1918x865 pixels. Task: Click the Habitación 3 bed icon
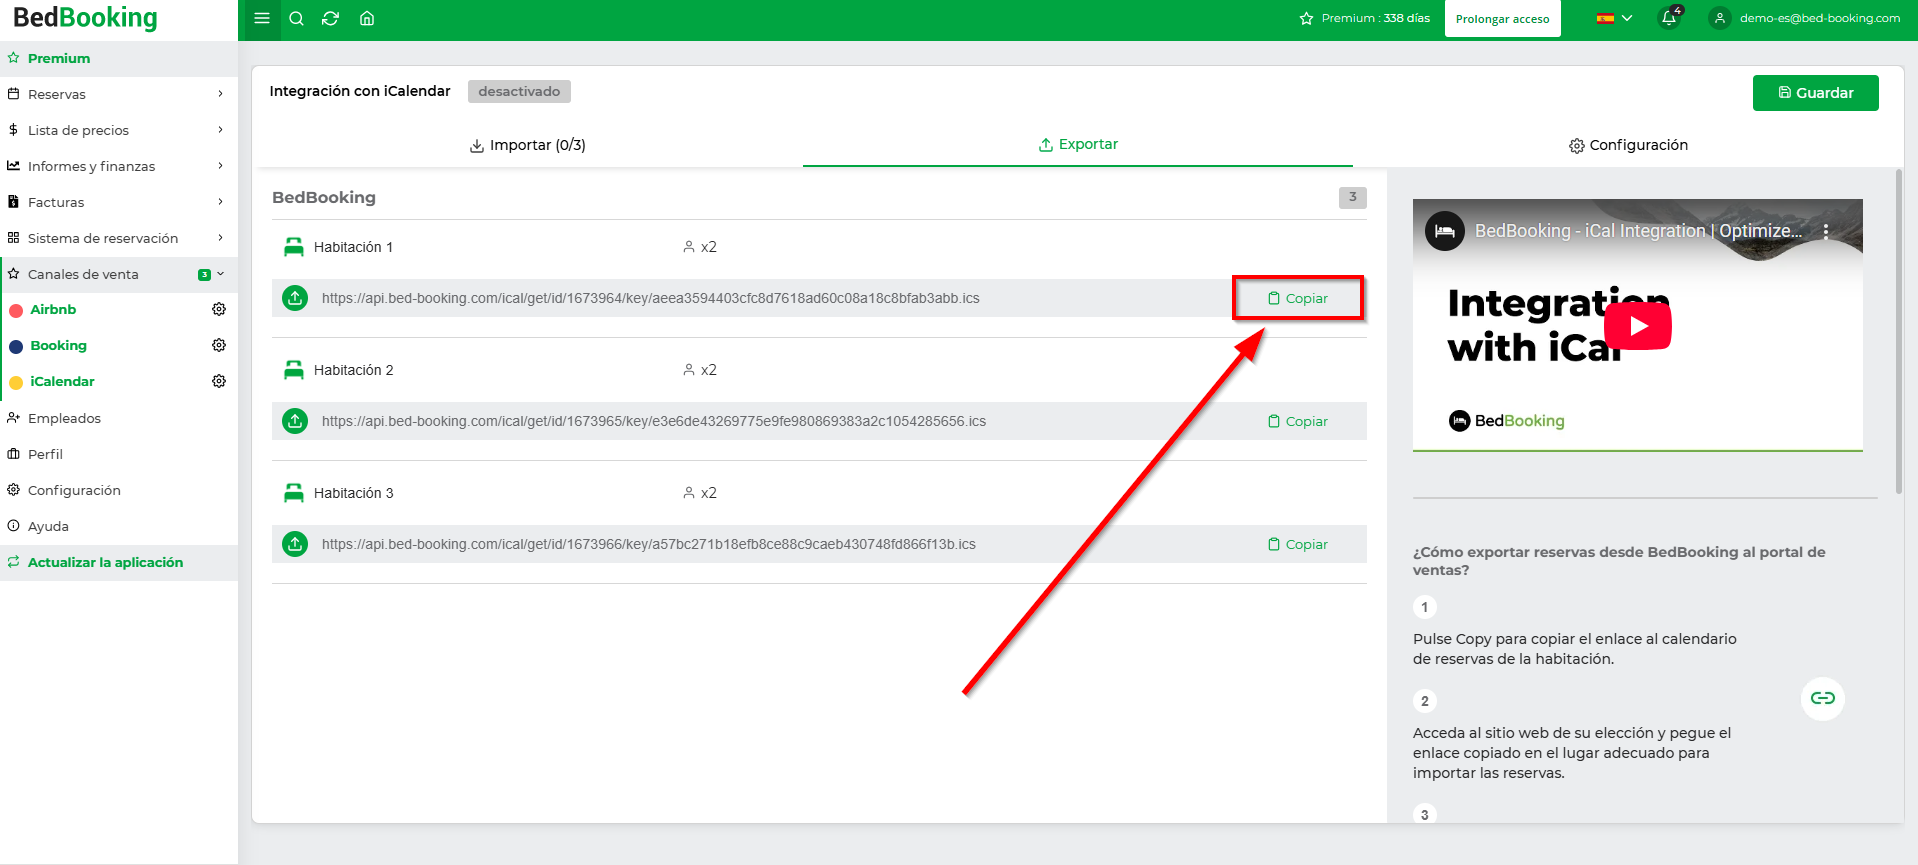tap(293, 493)
